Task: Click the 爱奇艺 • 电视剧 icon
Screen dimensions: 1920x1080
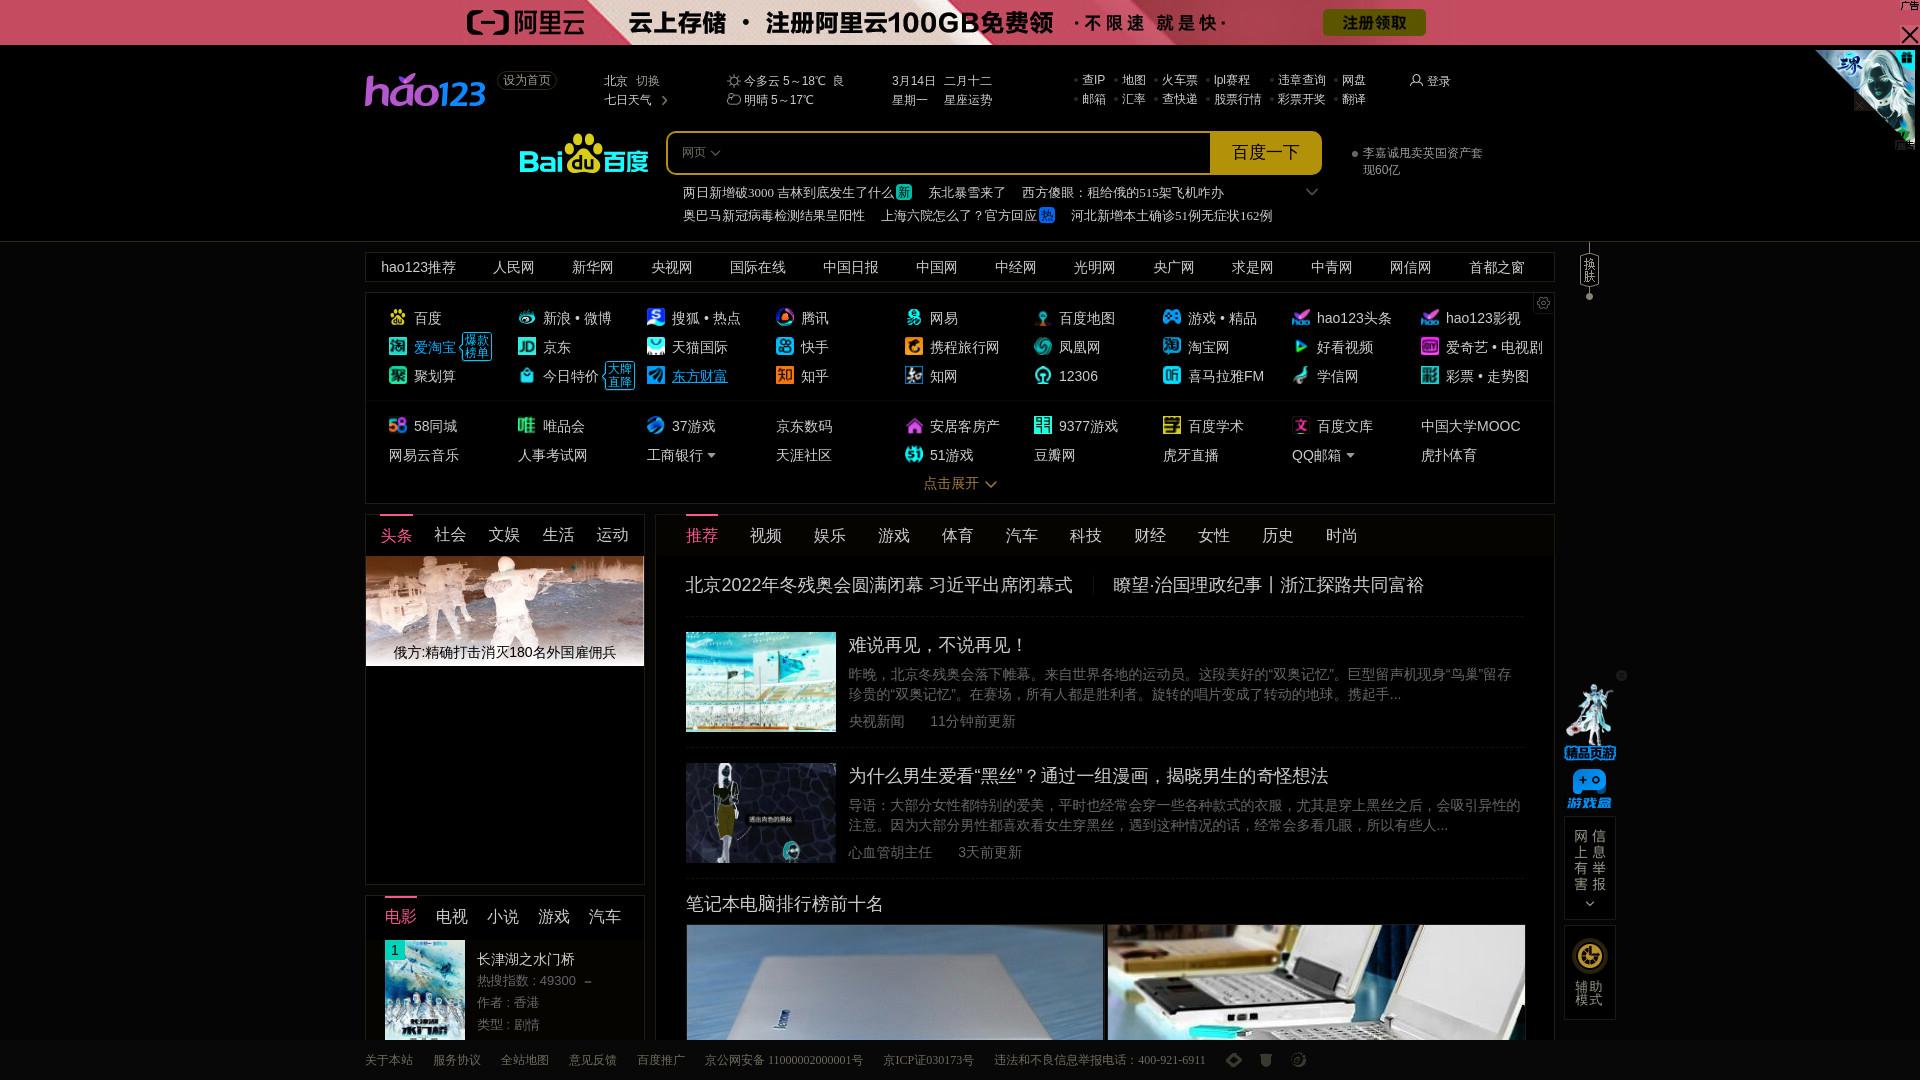Action: 1430,347
